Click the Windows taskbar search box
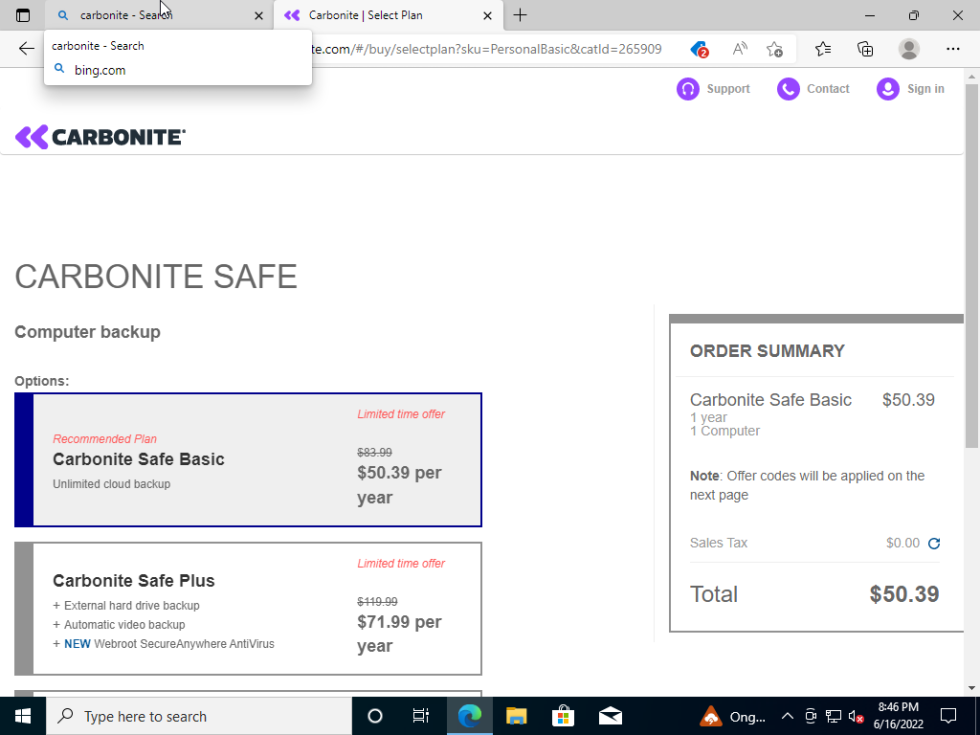Image resolution: width=980 pixels, height=735 pixels. 200,716
